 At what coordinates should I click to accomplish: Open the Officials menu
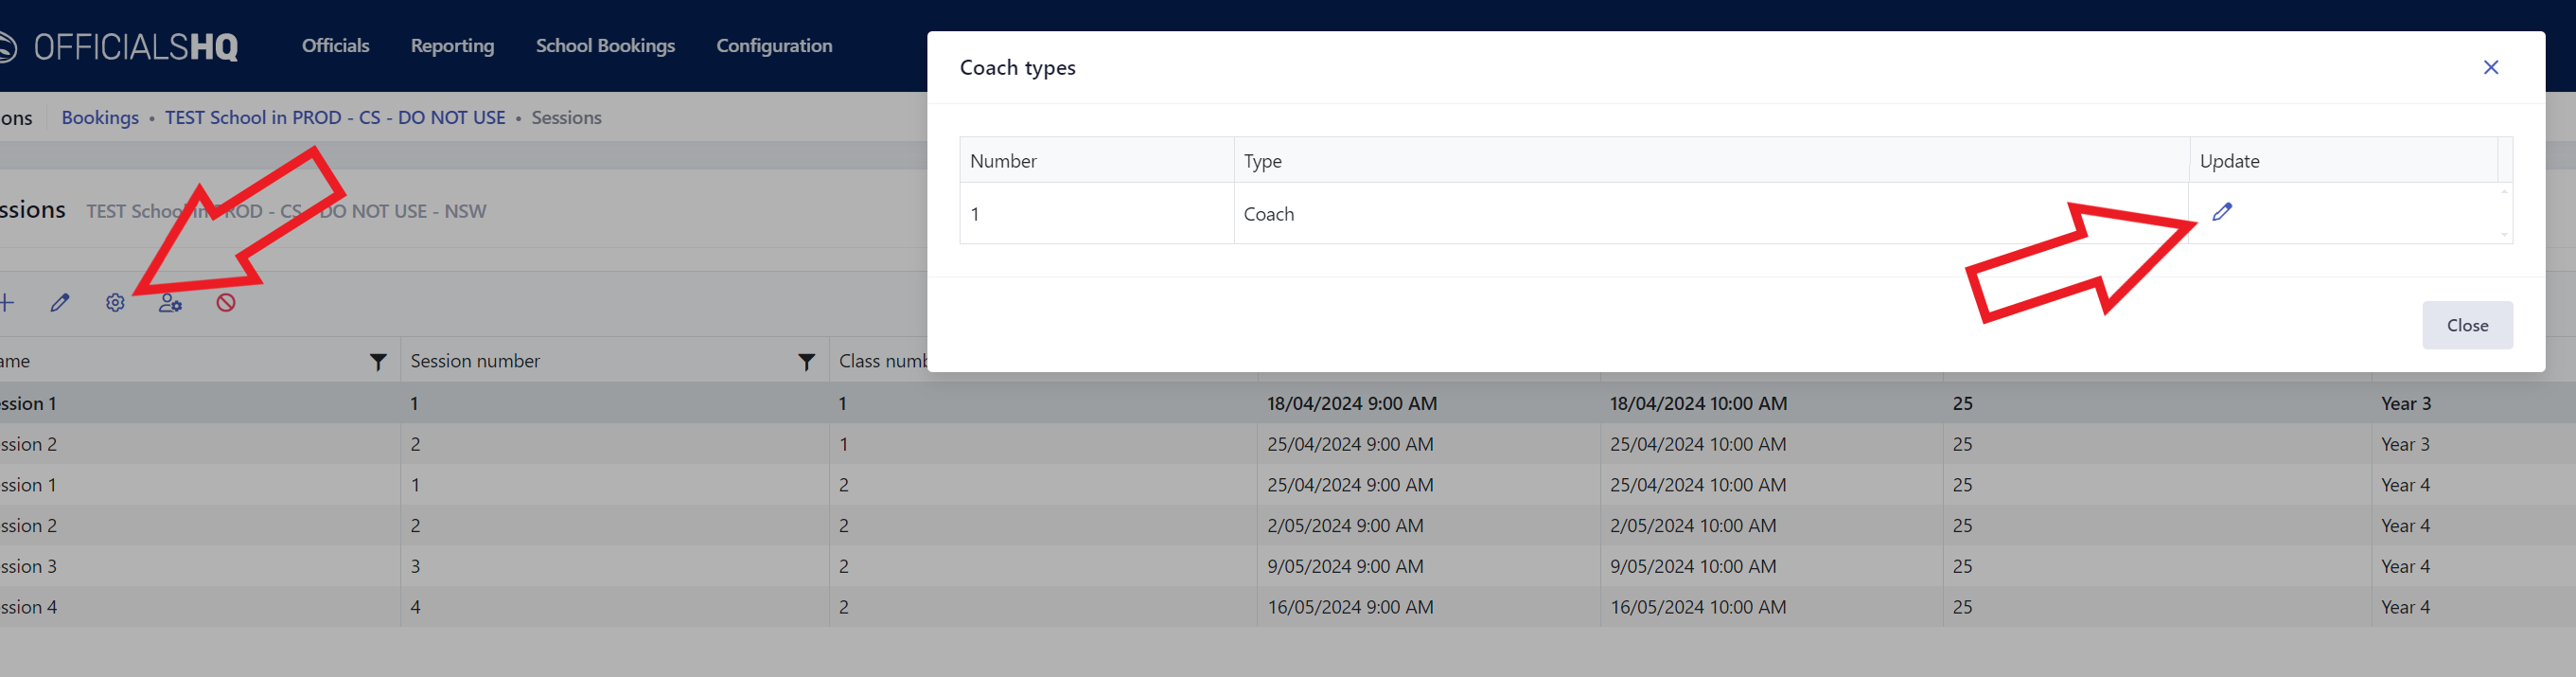pyautogui.click(x=336, y=46)
